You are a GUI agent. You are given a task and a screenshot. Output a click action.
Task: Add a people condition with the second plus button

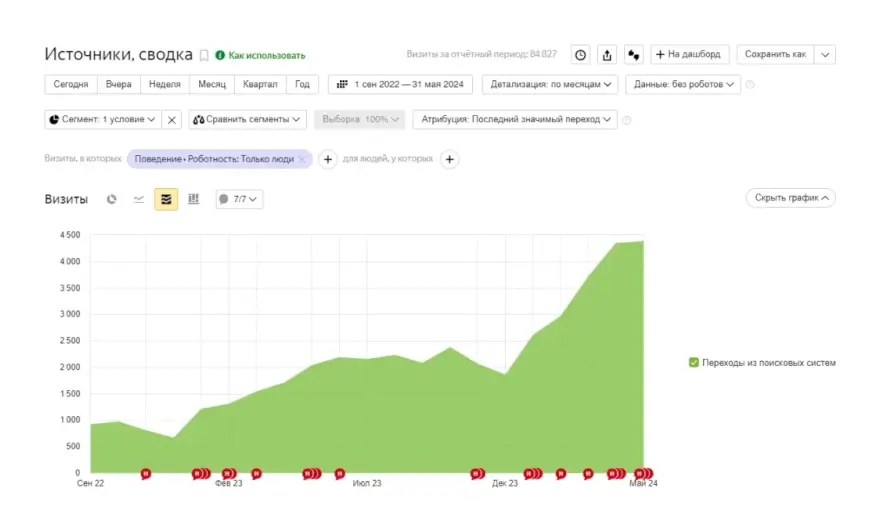tap(449, 159)
